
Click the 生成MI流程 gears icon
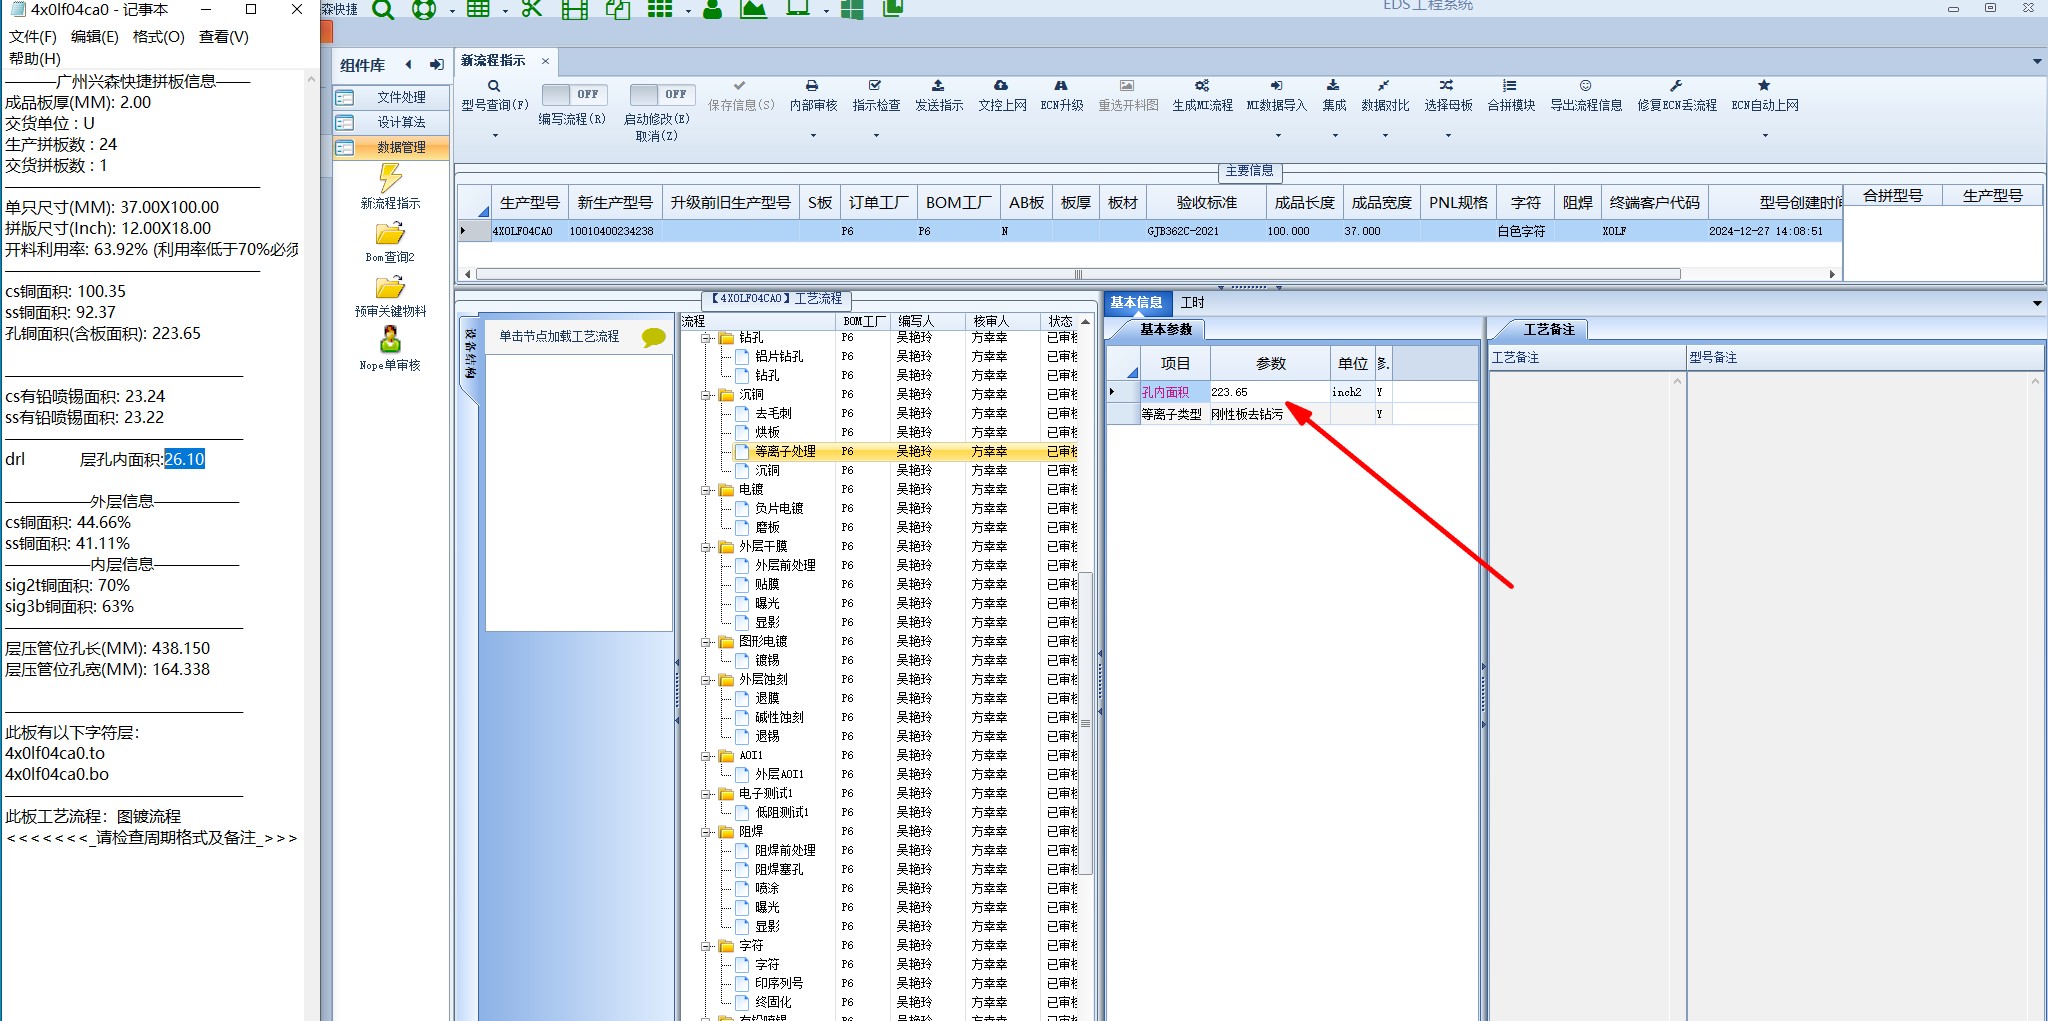1202,86
